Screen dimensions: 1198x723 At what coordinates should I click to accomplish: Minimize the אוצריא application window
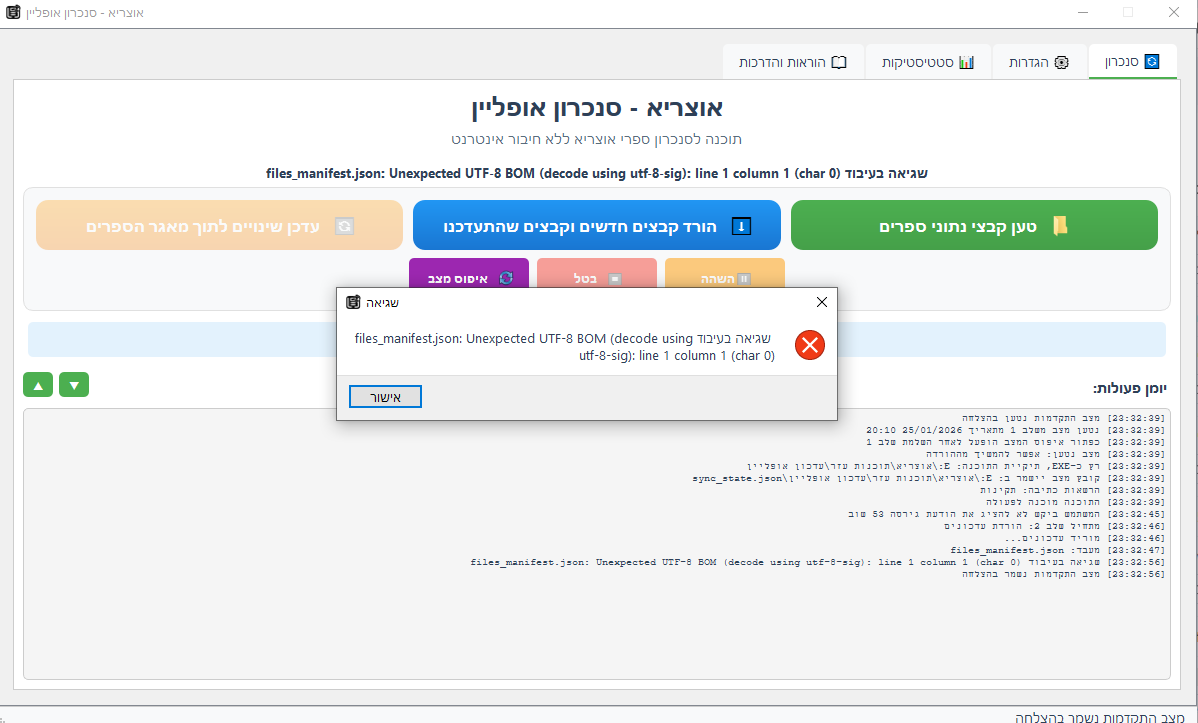point(1082,13)
